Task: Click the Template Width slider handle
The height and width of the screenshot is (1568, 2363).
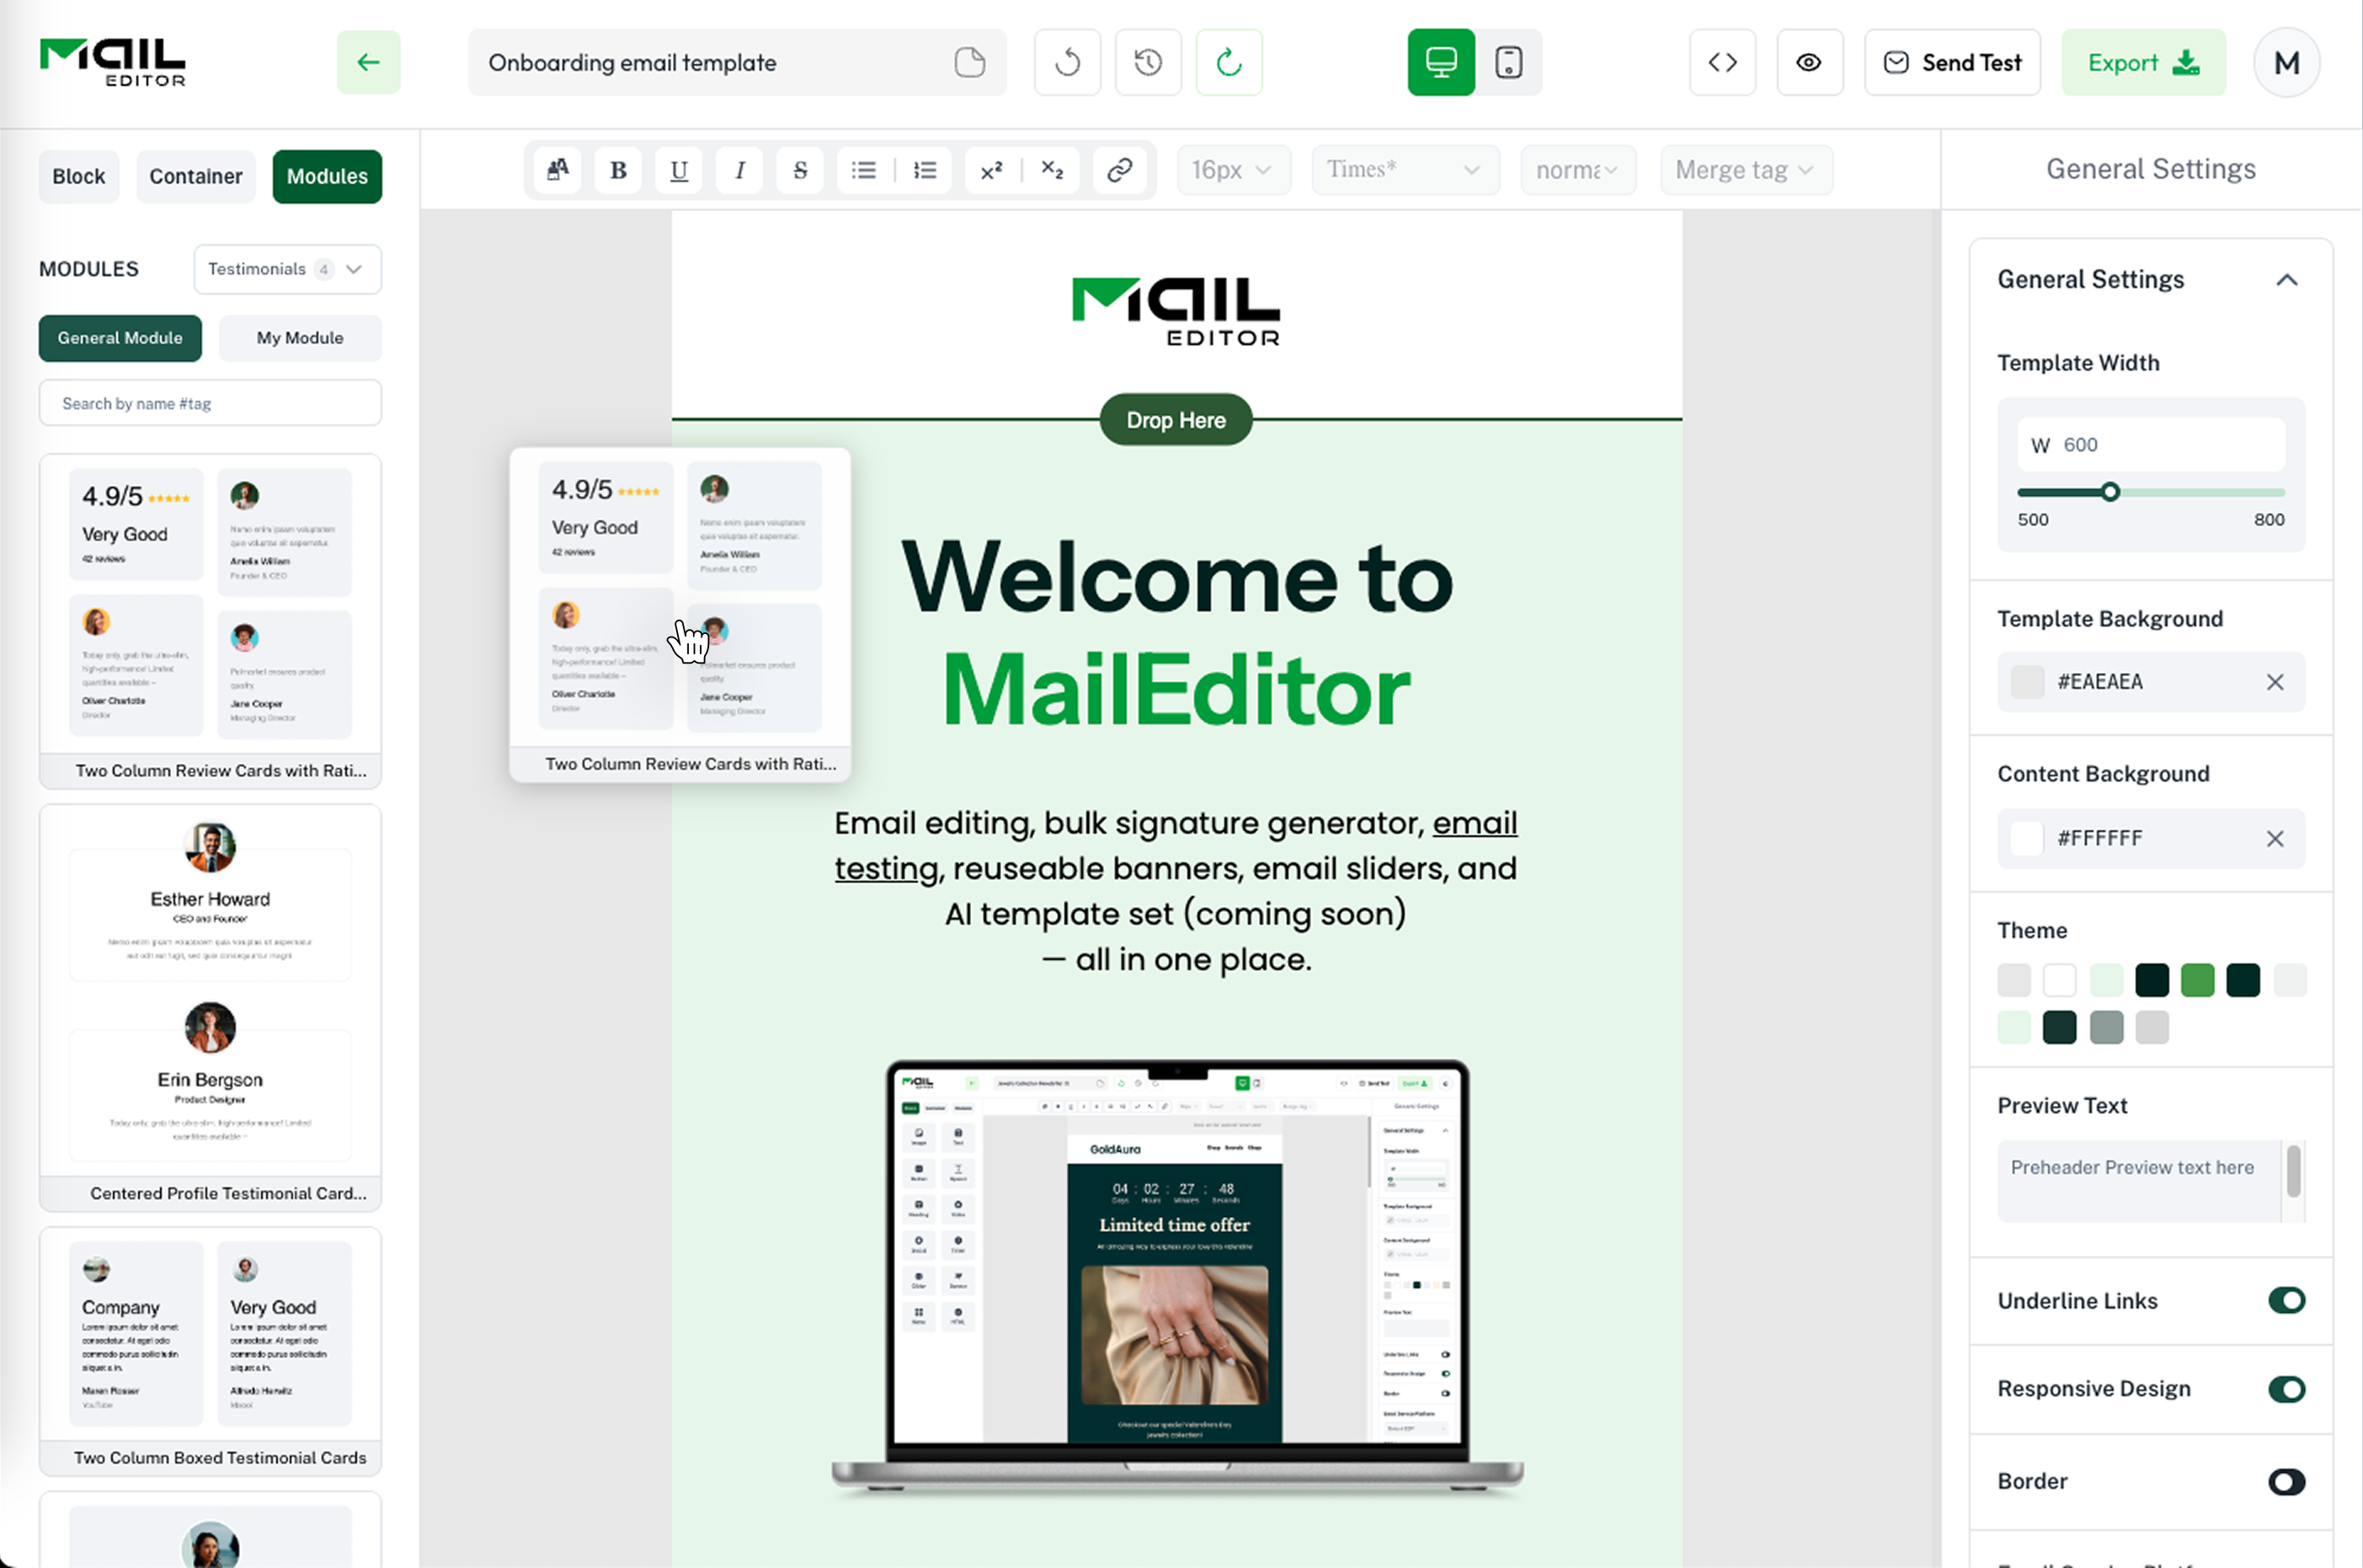Action: [2110, 492]
